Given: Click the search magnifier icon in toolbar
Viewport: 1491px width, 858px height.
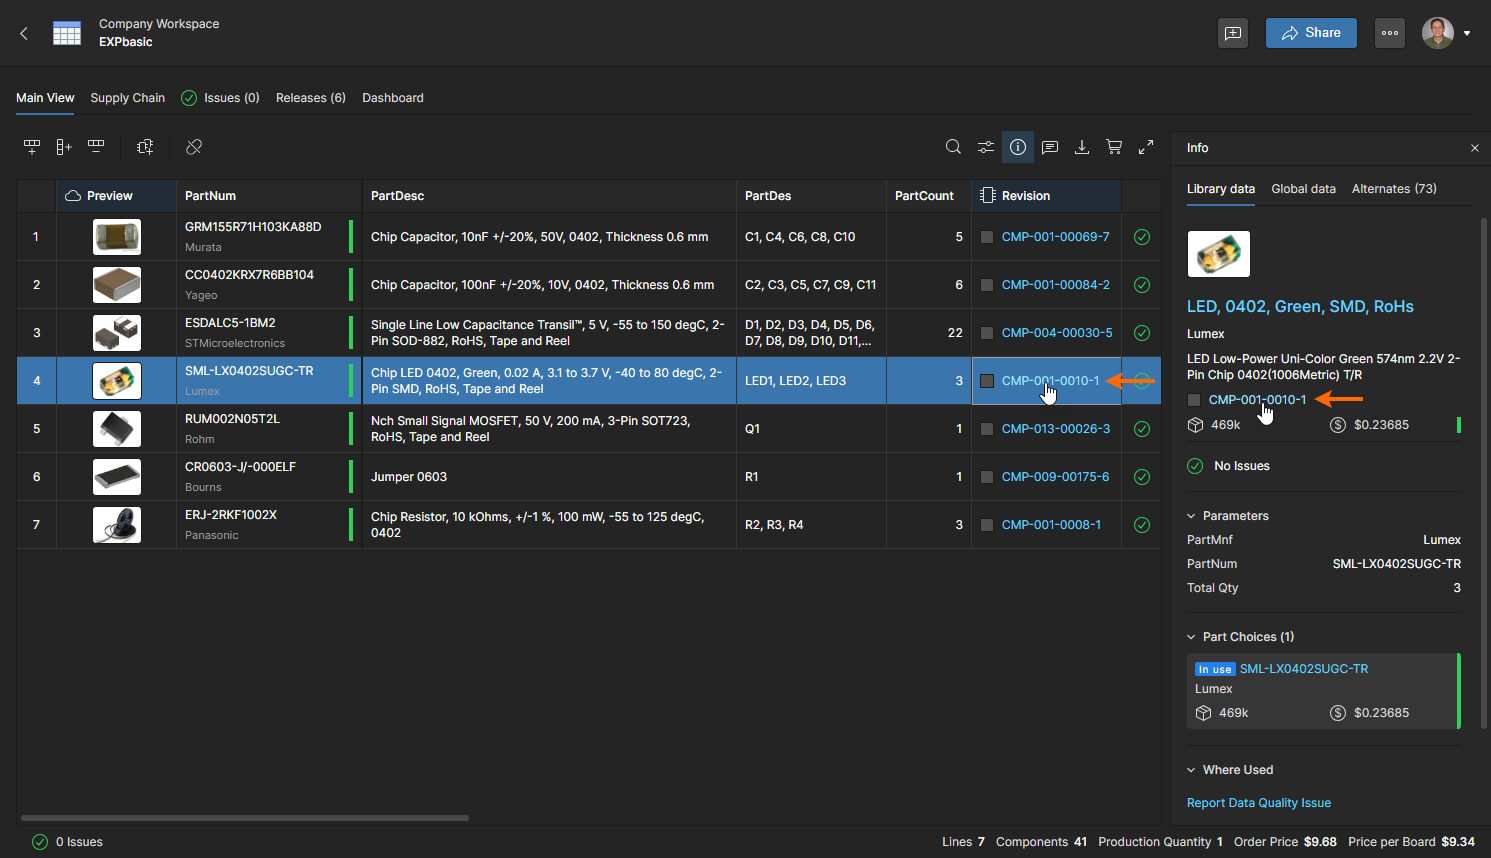Looking at the screenshot, I should tap(953, 147).
